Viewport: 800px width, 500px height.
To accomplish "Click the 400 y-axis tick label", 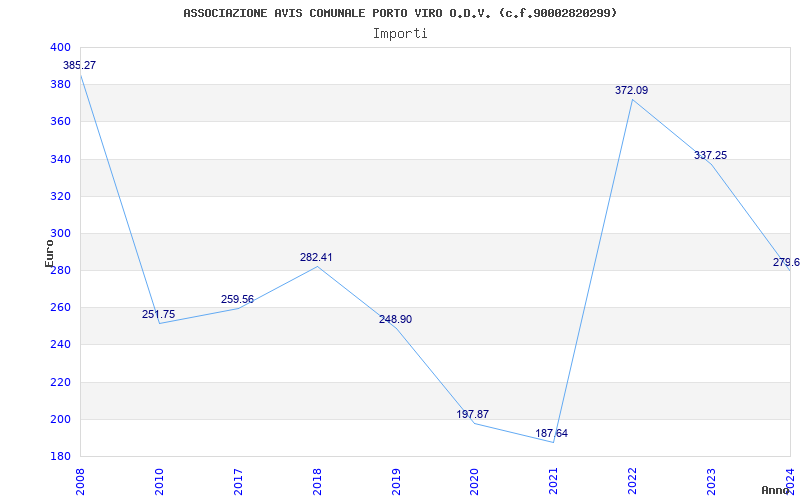I will 60,47.
